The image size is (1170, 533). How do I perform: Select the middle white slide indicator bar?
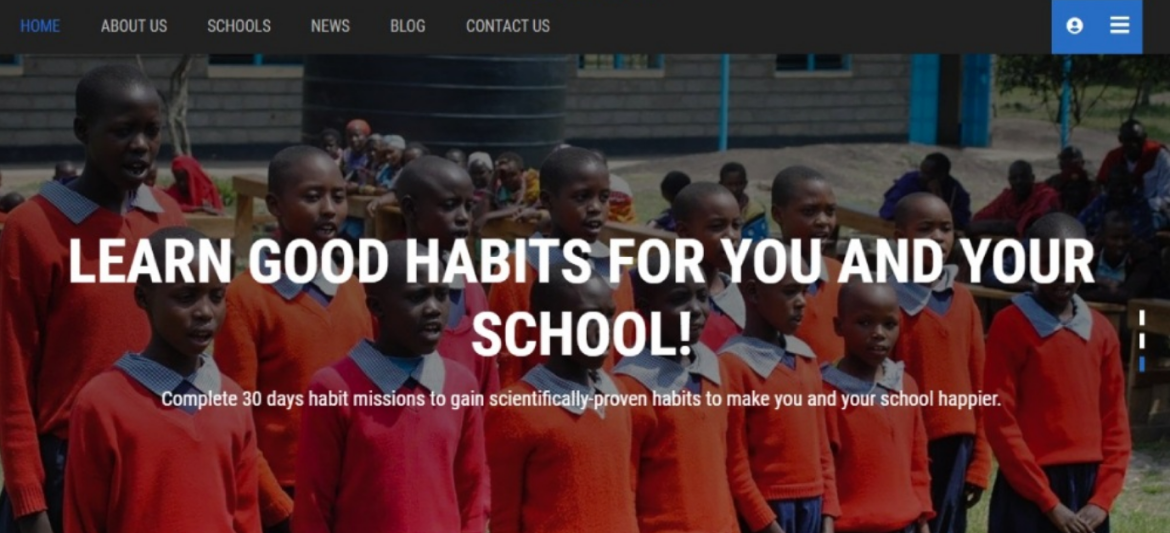(x=1142, y=340)
